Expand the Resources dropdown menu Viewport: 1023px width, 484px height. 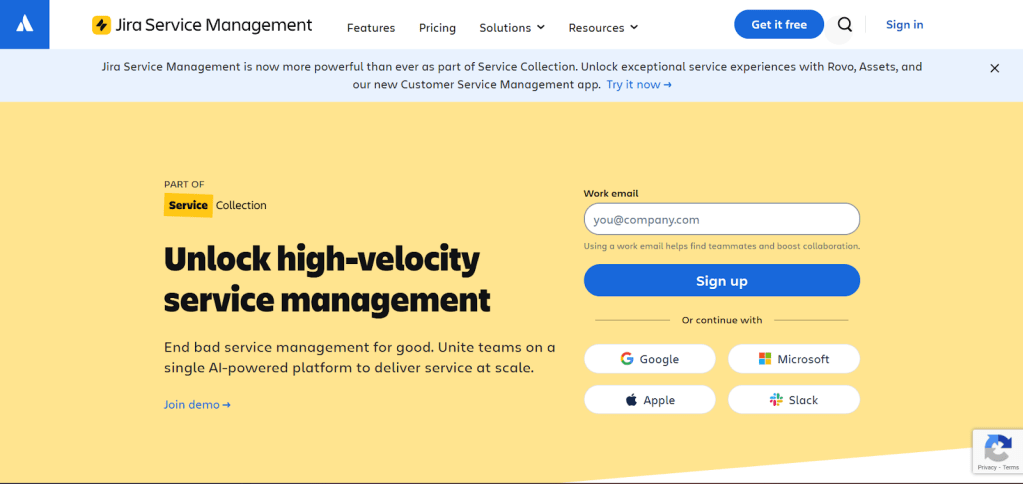[603, 28]
